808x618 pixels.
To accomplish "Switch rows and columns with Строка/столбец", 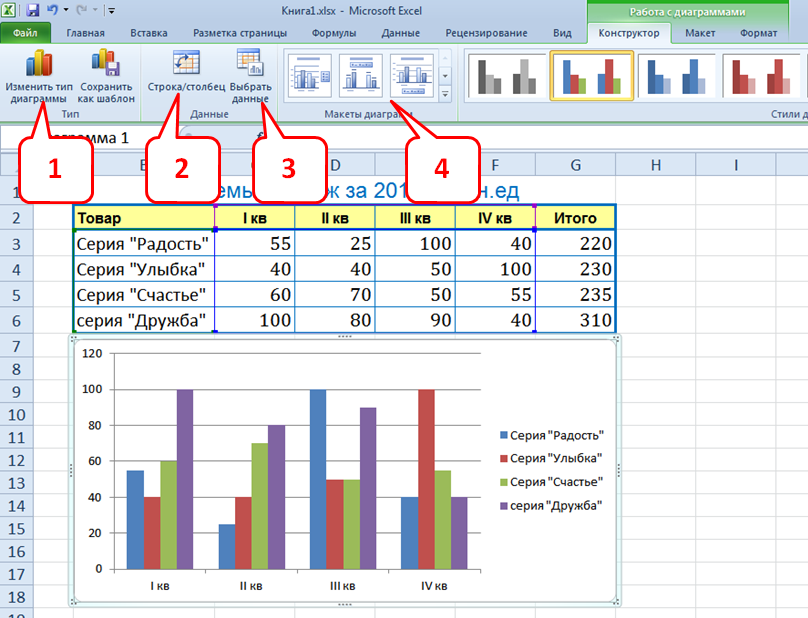I will tap(186, 64).
